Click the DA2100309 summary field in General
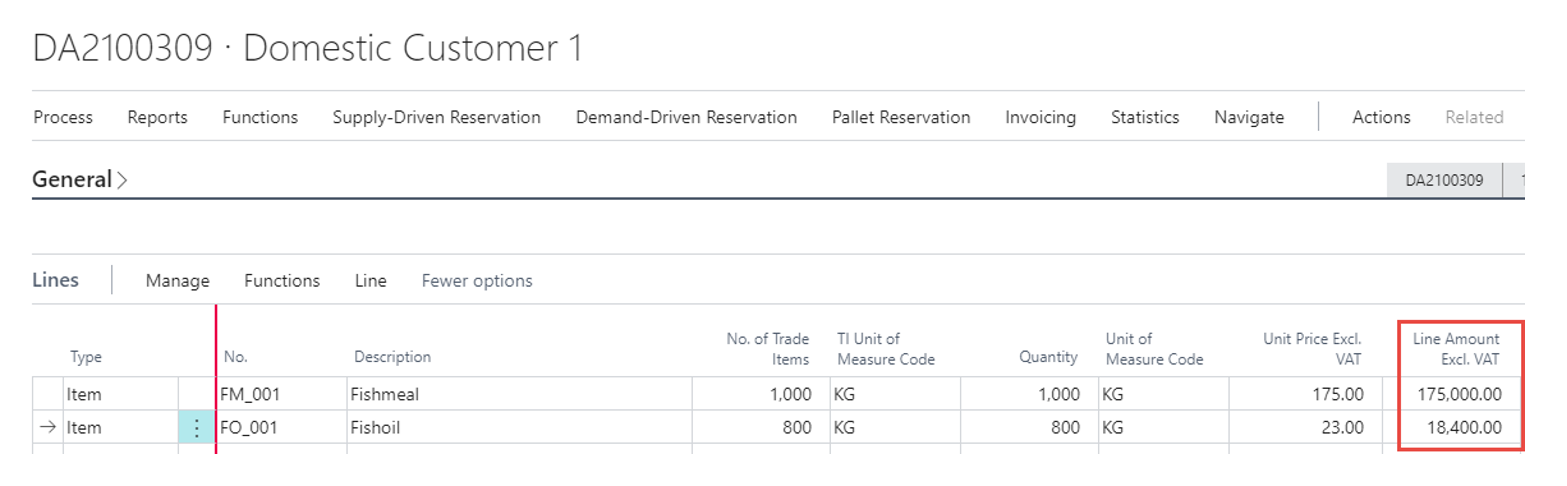Viewport: 1567px width, 486px height. [x=1444, y=181]
